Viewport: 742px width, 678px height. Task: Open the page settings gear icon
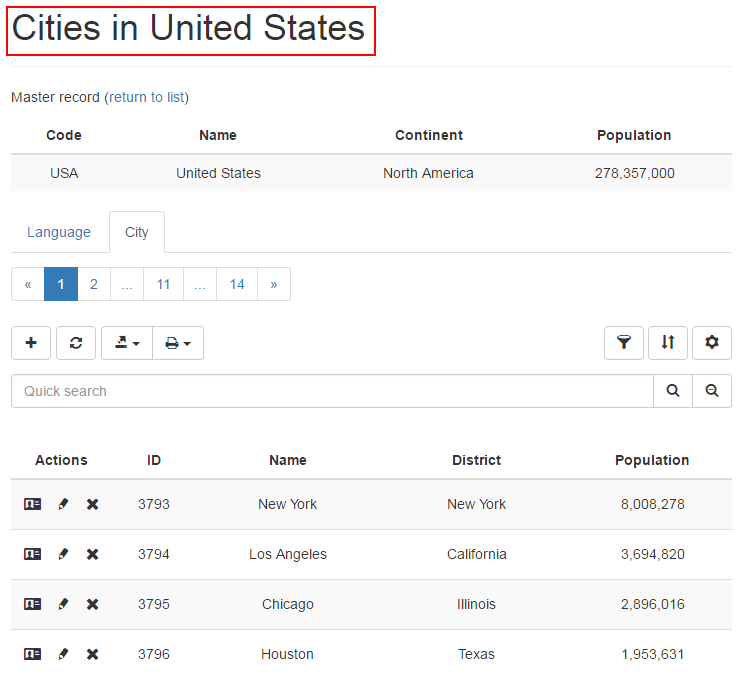[x=712, y=343]
